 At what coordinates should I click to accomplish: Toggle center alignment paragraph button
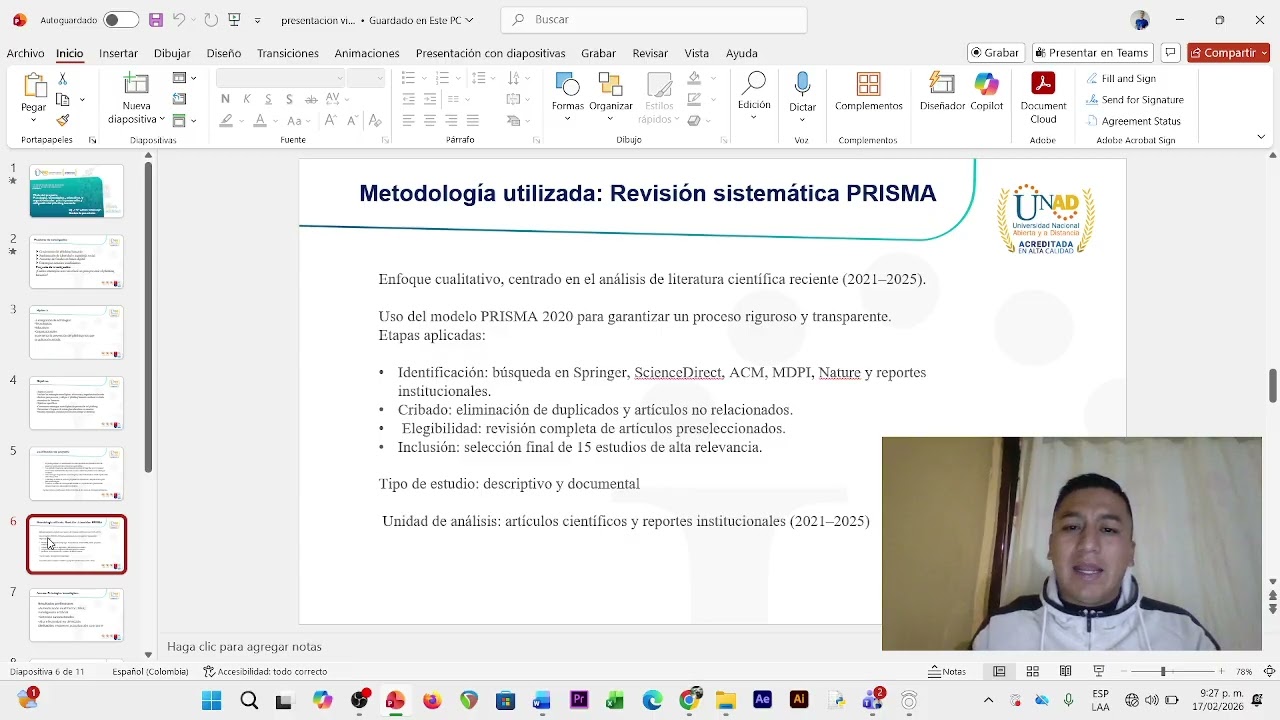(x=429, y=120)
